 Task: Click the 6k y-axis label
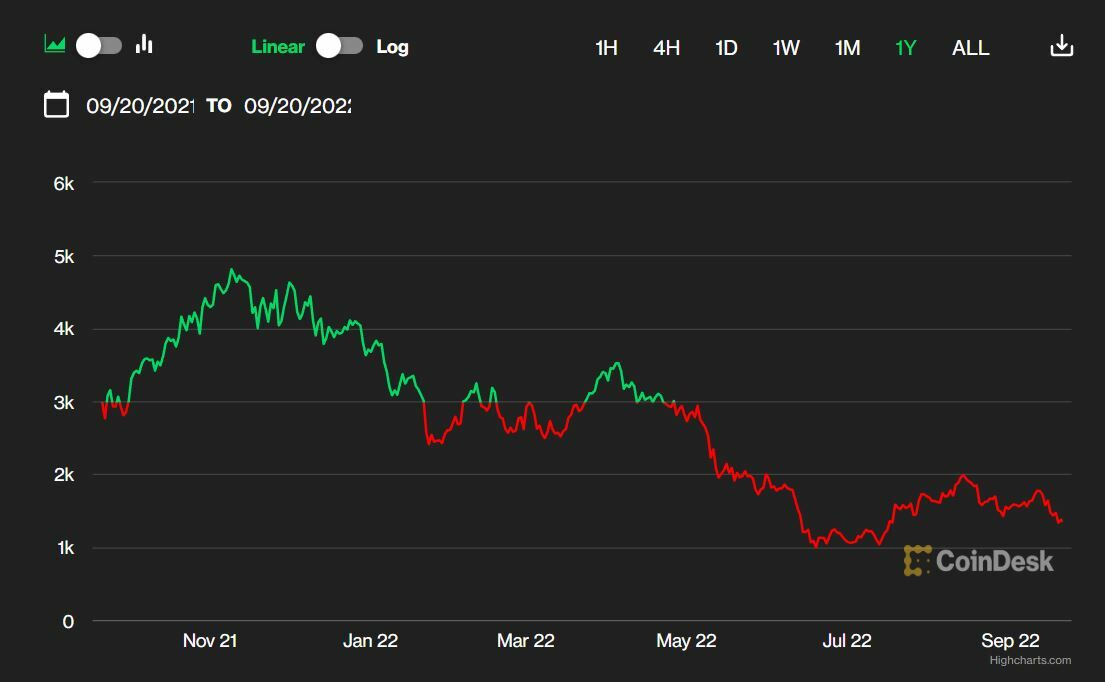(x=63, y=184)
